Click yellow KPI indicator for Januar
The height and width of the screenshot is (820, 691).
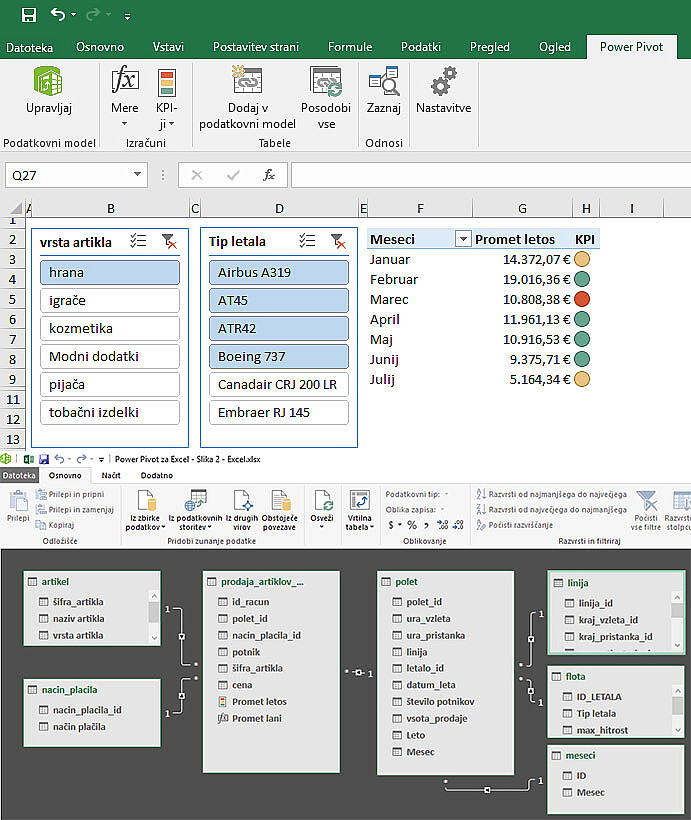[582, 259]
